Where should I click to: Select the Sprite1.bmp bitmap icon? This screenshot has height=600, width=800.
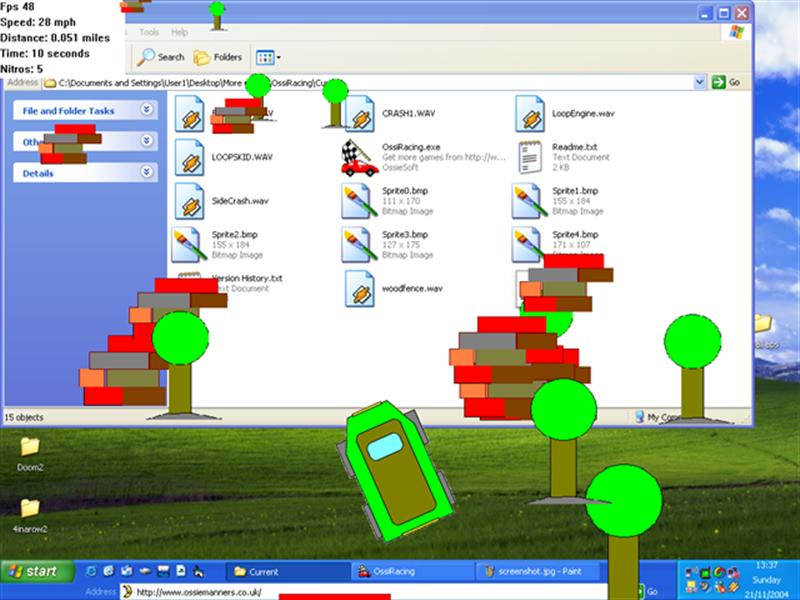tap(529, 201)
